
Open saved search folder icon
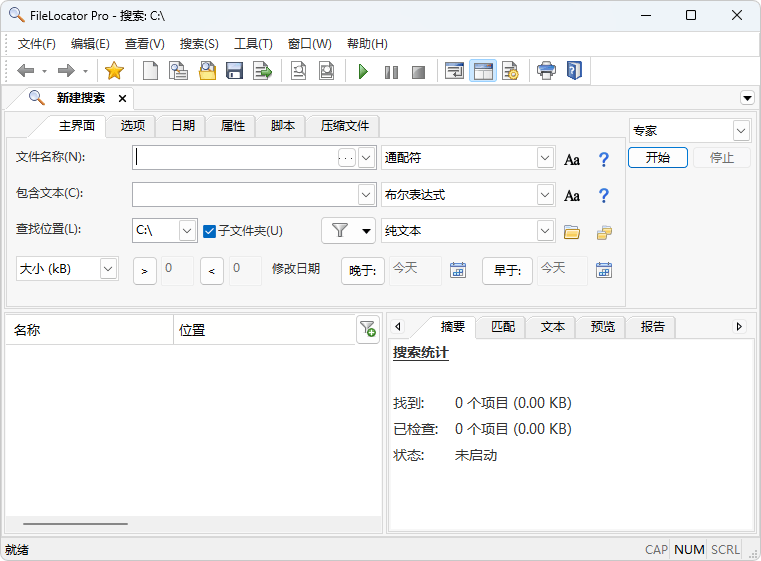tap(207, 71)
